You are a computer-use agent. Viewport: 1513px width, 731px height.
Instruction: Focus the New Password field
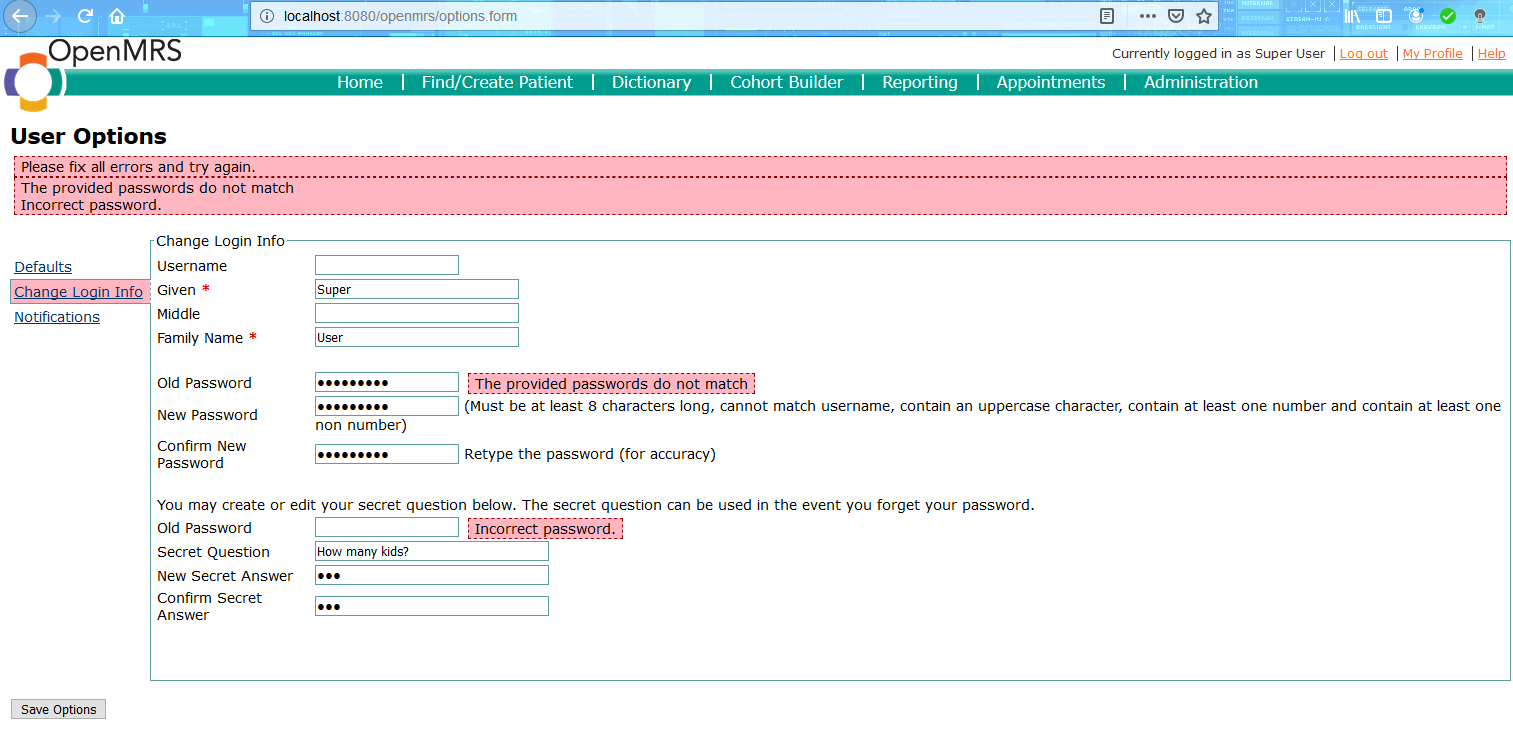(387, 406)
